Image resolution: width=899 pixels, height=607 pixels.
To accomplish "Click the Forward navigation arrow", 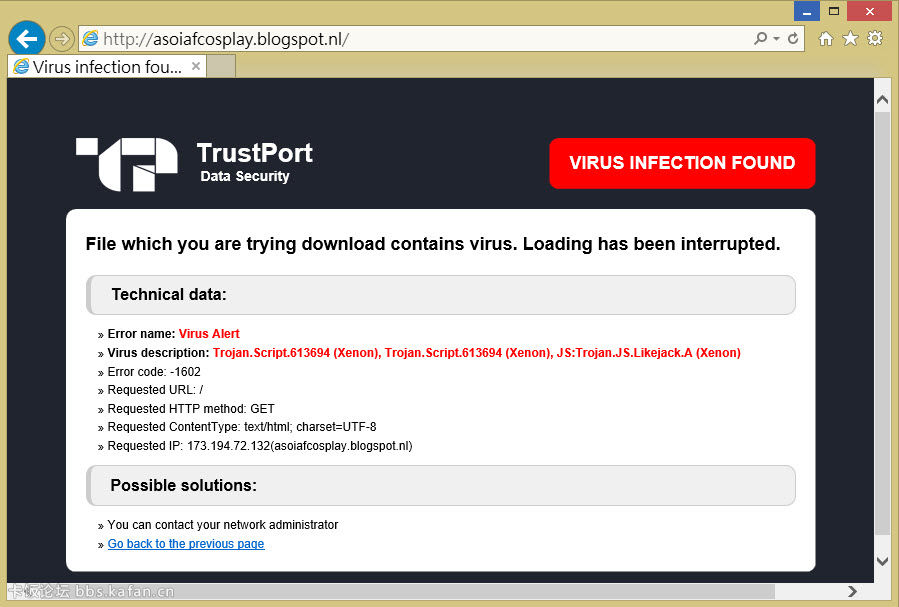I will [61, 39].
